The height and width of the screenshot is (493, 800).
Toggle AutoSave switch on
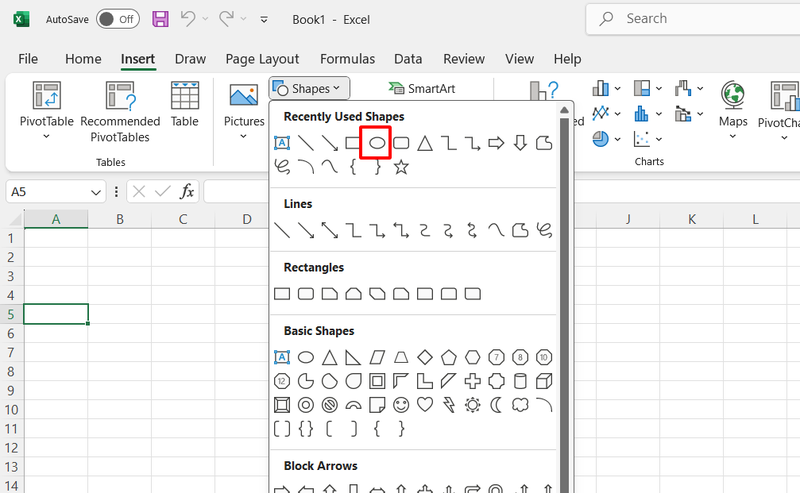[118, 19]
